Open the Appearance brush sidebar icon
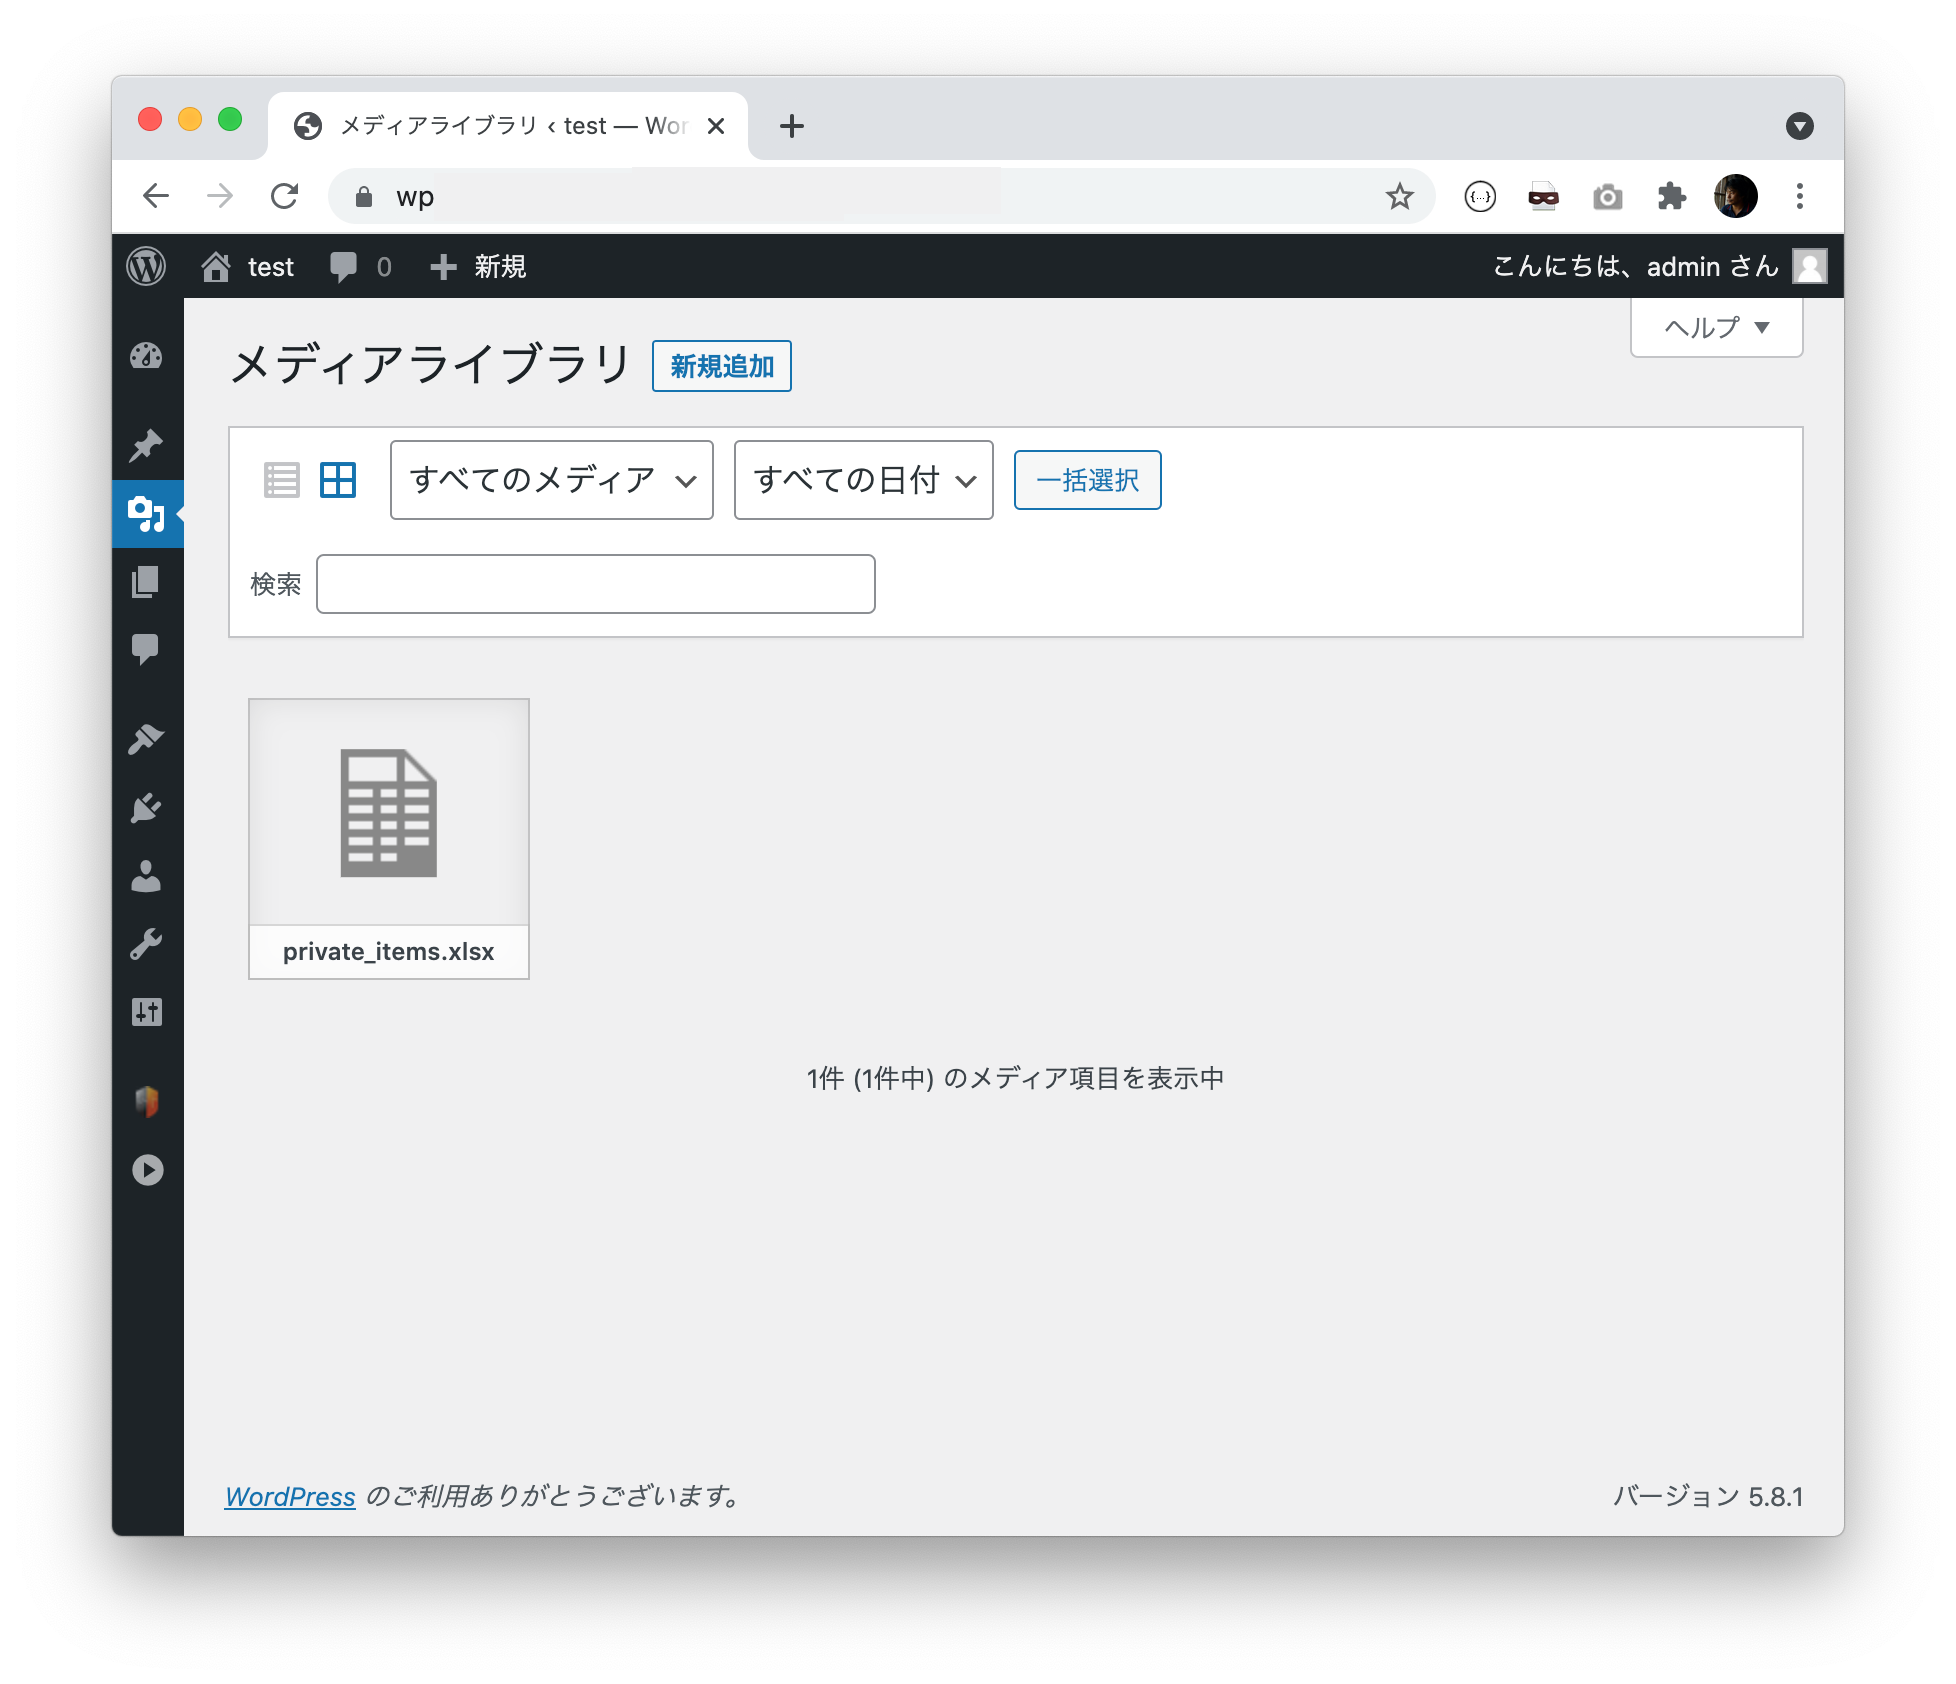 (x=147, y=739)
